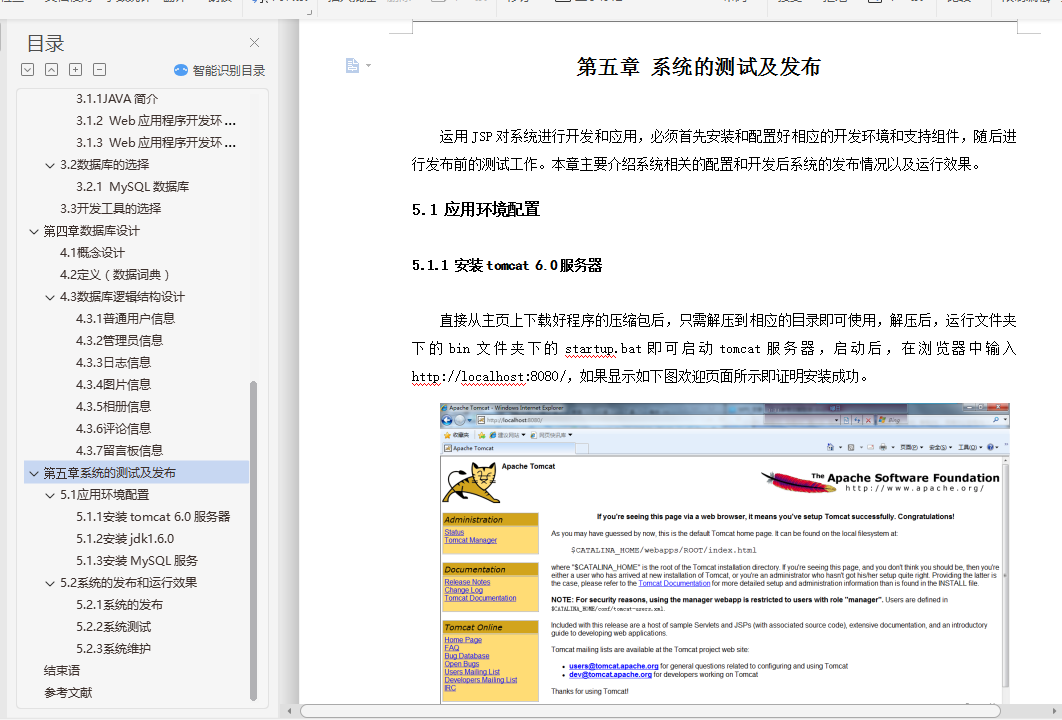The width and height of the screenshot is (1062, 720).
Task: Click the up-chevron box icon under 目录
Action: (51, 69)
